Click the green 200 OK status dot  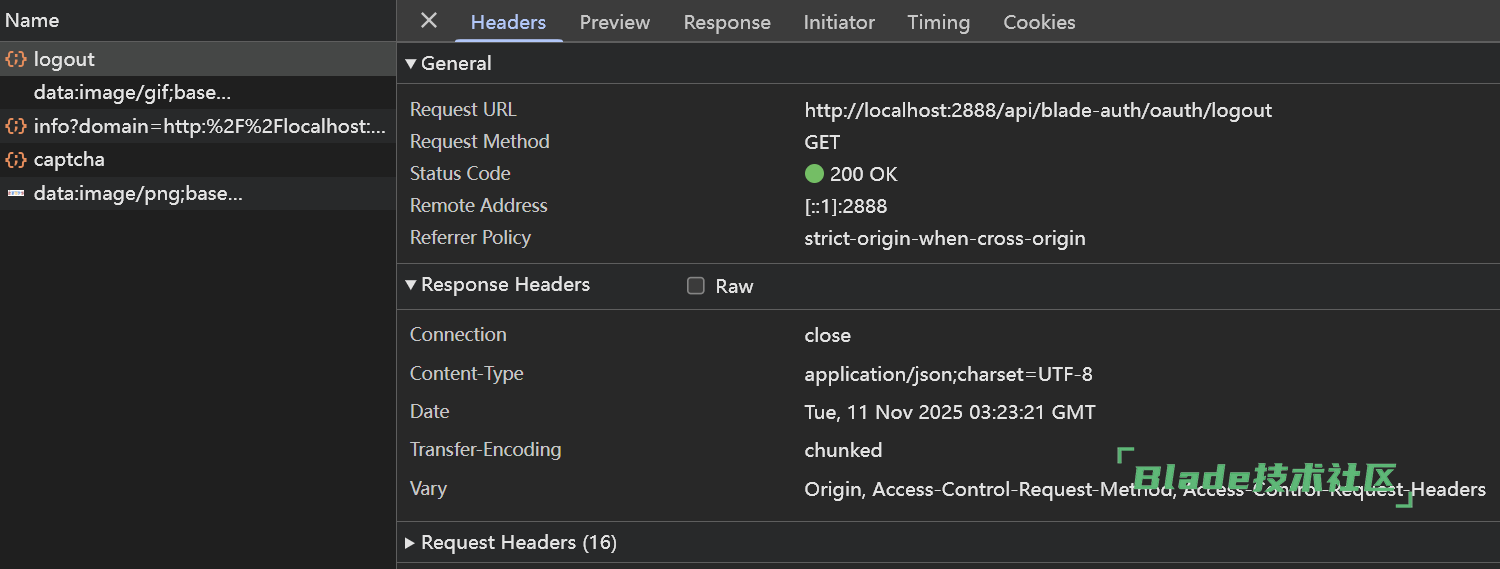pos(814,174)
